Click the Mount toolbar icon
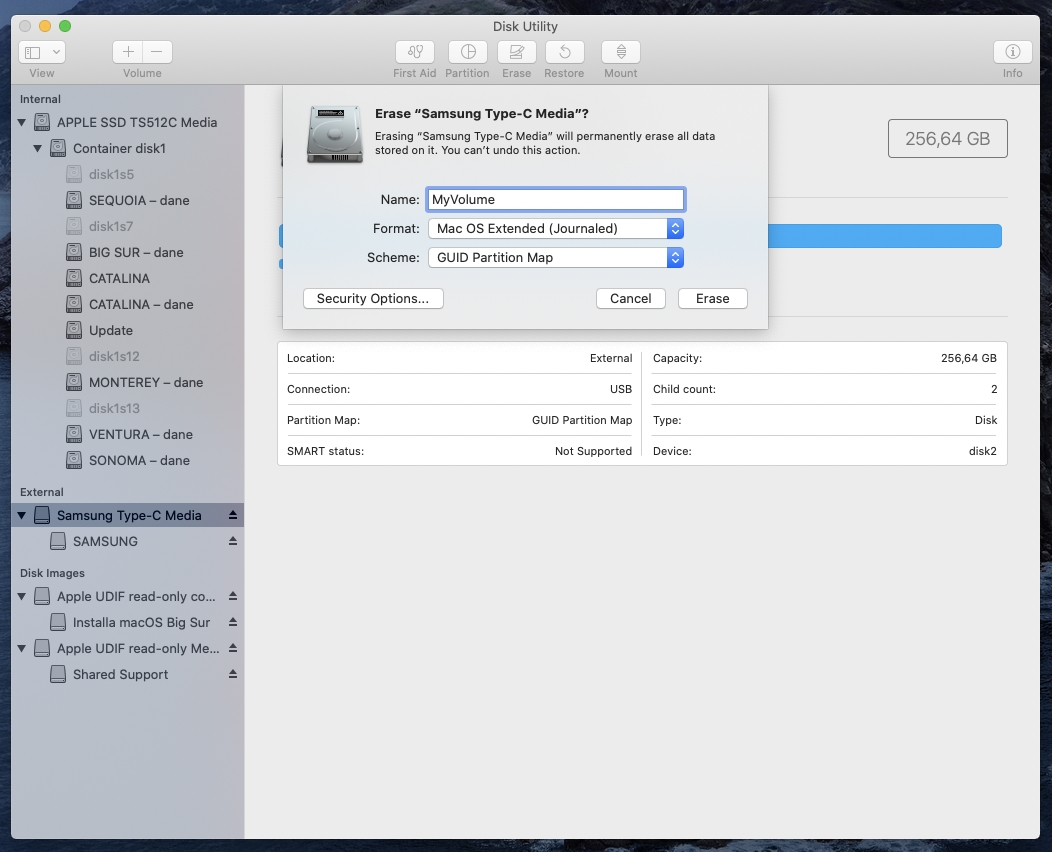This screenshot has height=852, width=1052. click(x=621, y=52)
